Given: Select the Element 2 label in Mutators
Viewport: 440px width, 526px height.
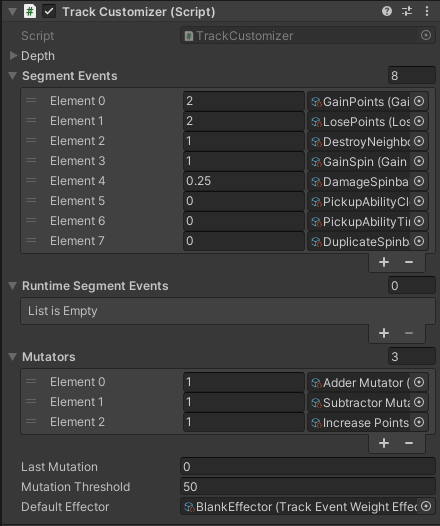Looking at the screenshot, I should (77, 422).
